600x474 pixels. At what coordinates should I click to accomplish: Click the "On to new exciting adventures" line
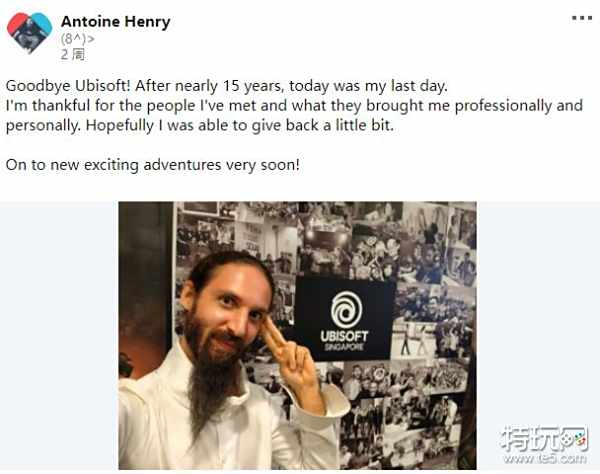pyautogui.click(x=153, y=165)
